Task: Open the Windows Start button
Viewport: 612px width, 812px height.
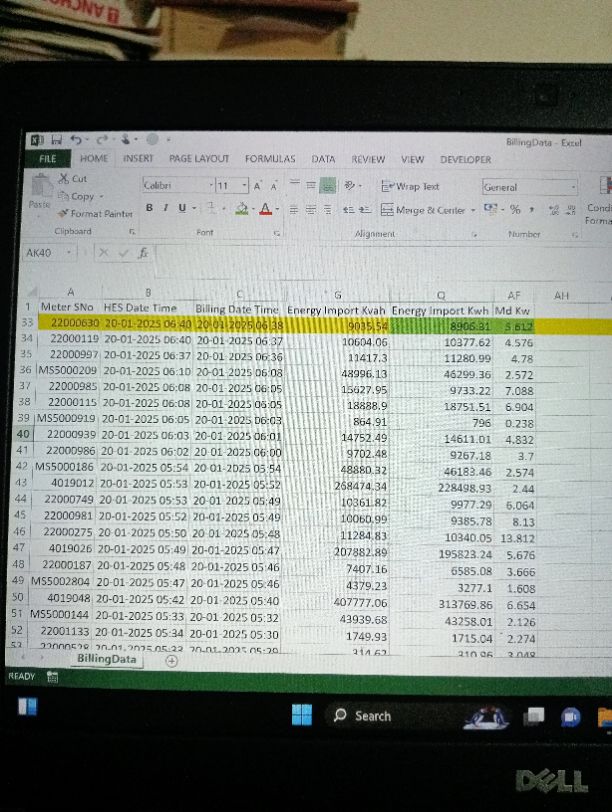Action: pyautogui.click(x=302, y=715)
